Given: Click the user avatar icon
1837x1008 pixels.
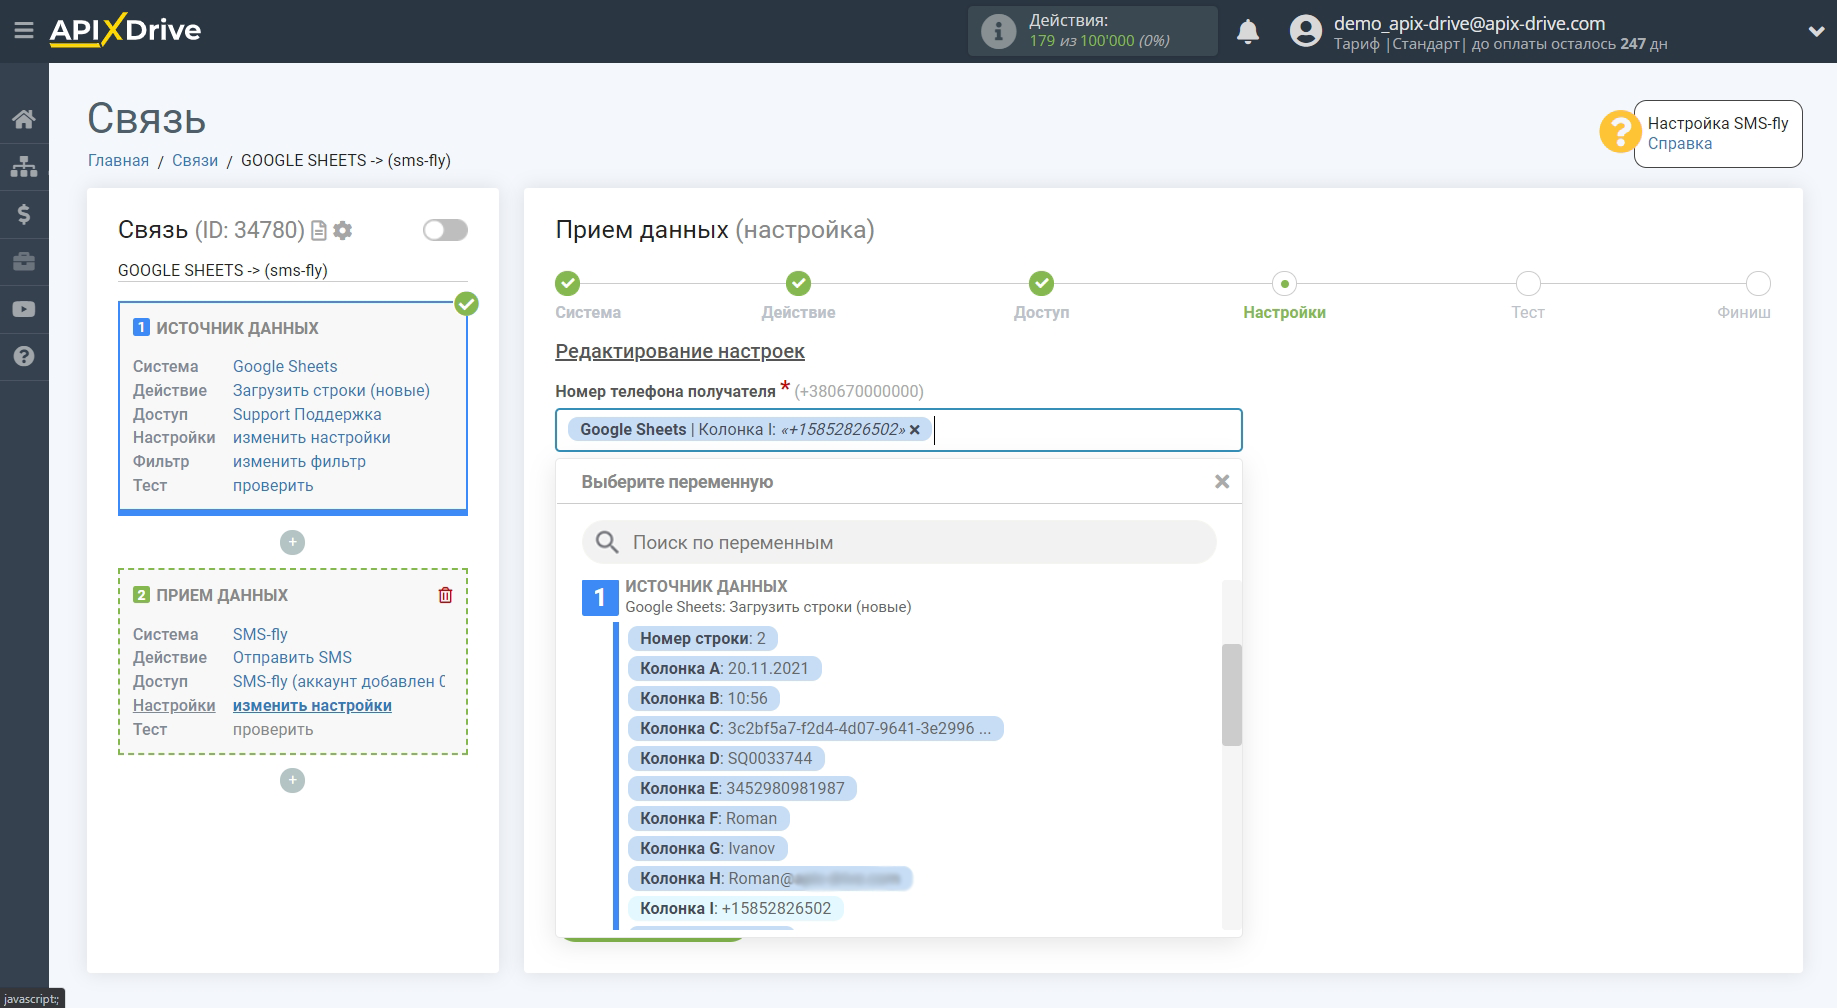Looking at the screenshot, I should coord(1305,31).
